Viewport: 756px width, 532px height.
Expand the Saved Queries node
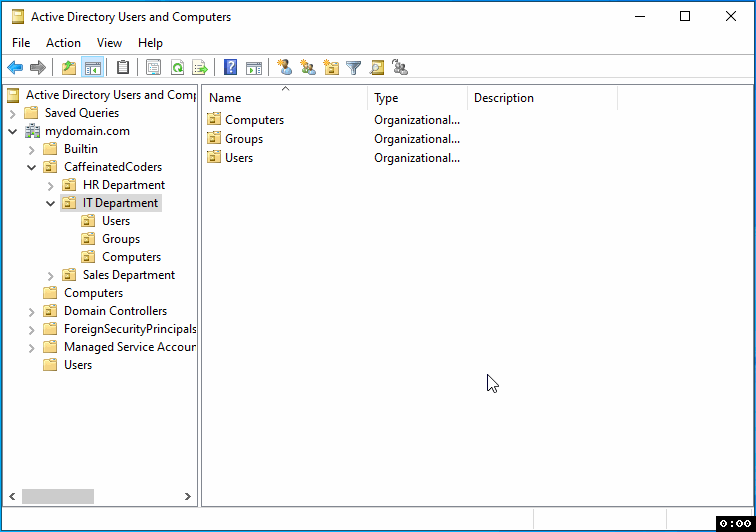[13, 114]
